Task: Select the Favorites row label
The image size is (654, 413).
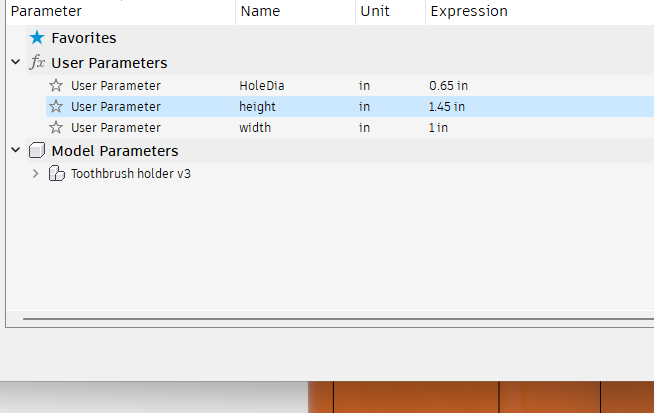Action: 84,38
